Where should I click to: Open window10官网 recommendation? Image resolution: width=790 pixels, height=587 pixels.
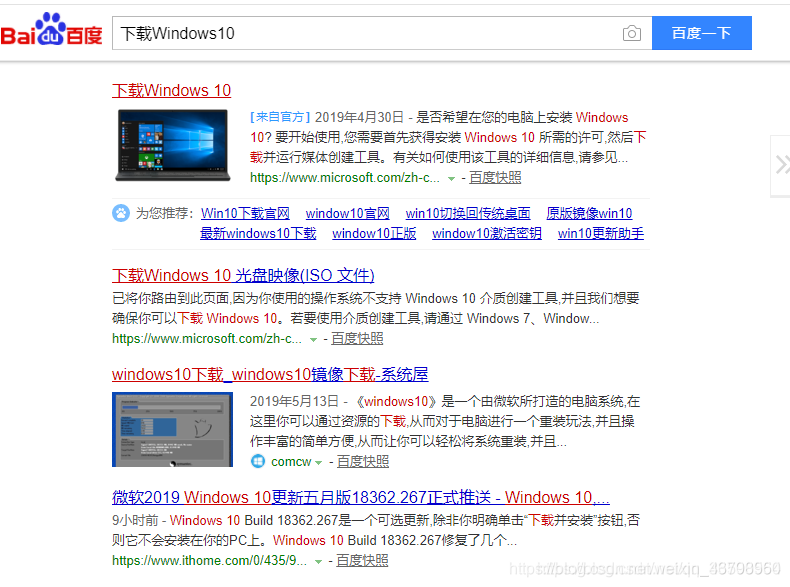tap(348, 214)
